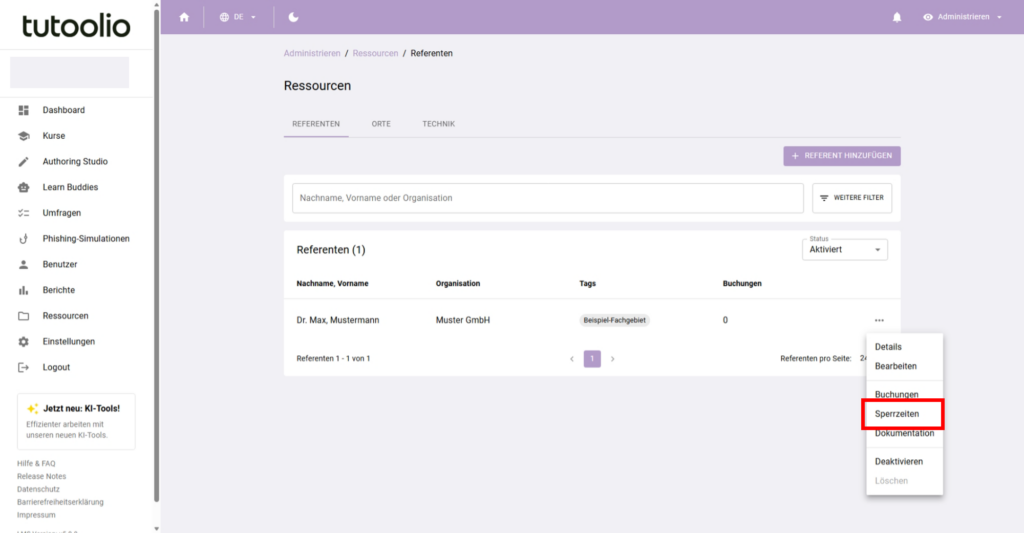Switch to the Orte tab
Screen dimensions: 1024x533
point(381,124)
